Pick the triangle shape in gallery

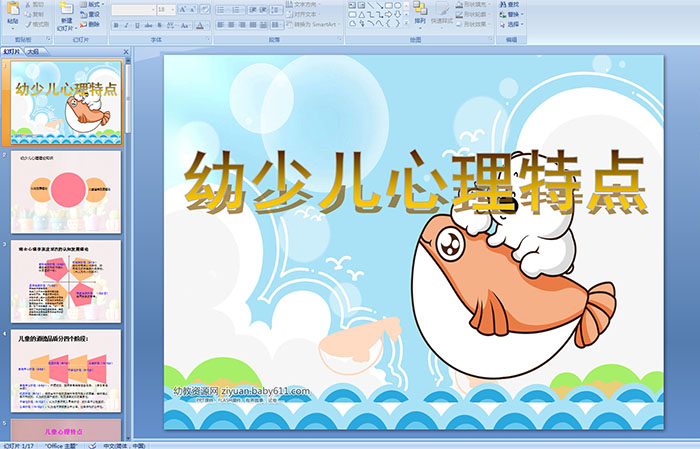[x=362, y=15]
